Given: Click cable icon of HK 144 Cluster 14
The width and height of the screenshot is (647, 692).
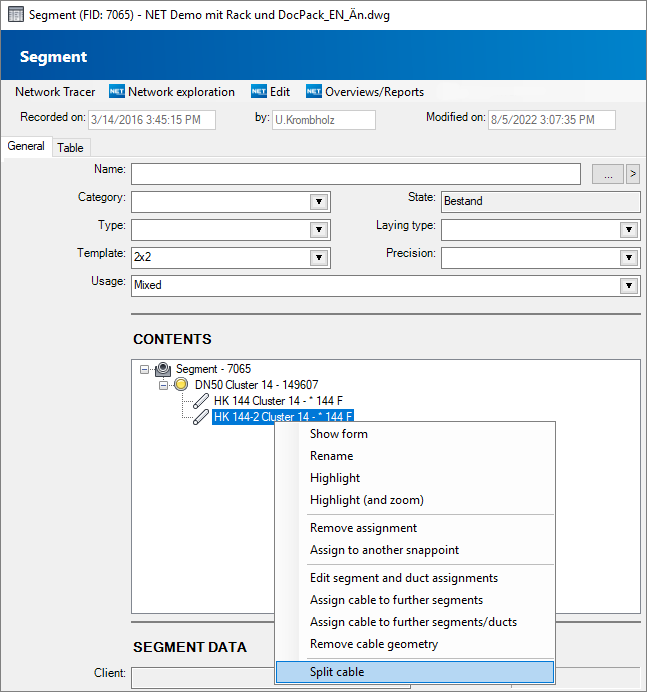Looking at the screenshot, I should click(x=201, y=401).
